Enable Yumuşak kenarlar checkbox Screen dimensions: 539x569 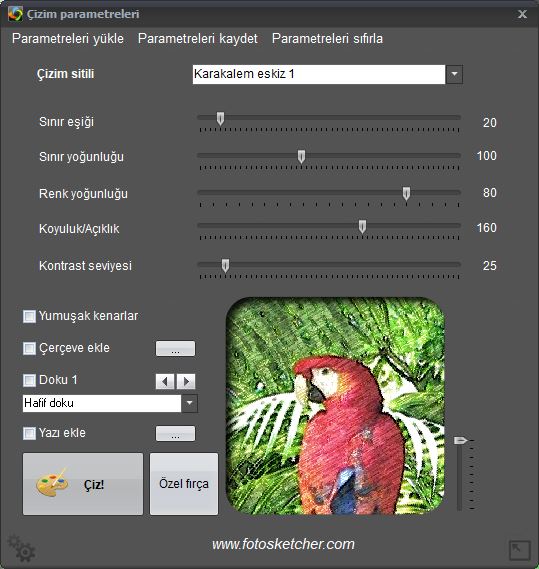pos(29,316)
